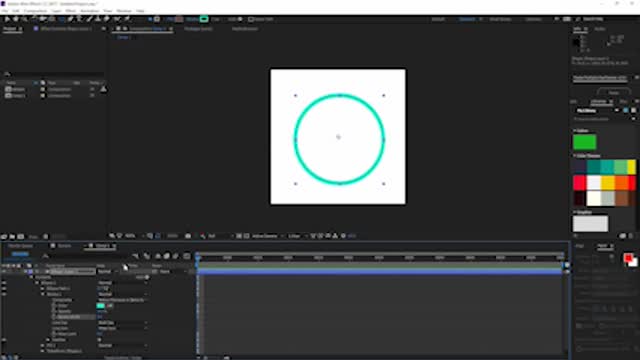Collapse the Stroke 1 group
Image resolution: width=640 pixels, height=360 pixels.
coord(42,294)
